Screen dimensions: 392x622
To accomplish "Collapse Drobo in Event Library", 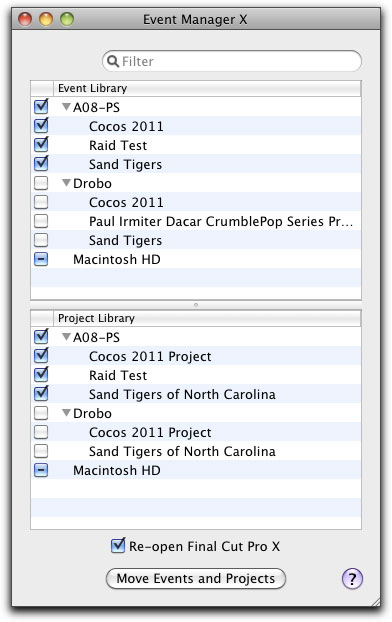I will point(66,183).
